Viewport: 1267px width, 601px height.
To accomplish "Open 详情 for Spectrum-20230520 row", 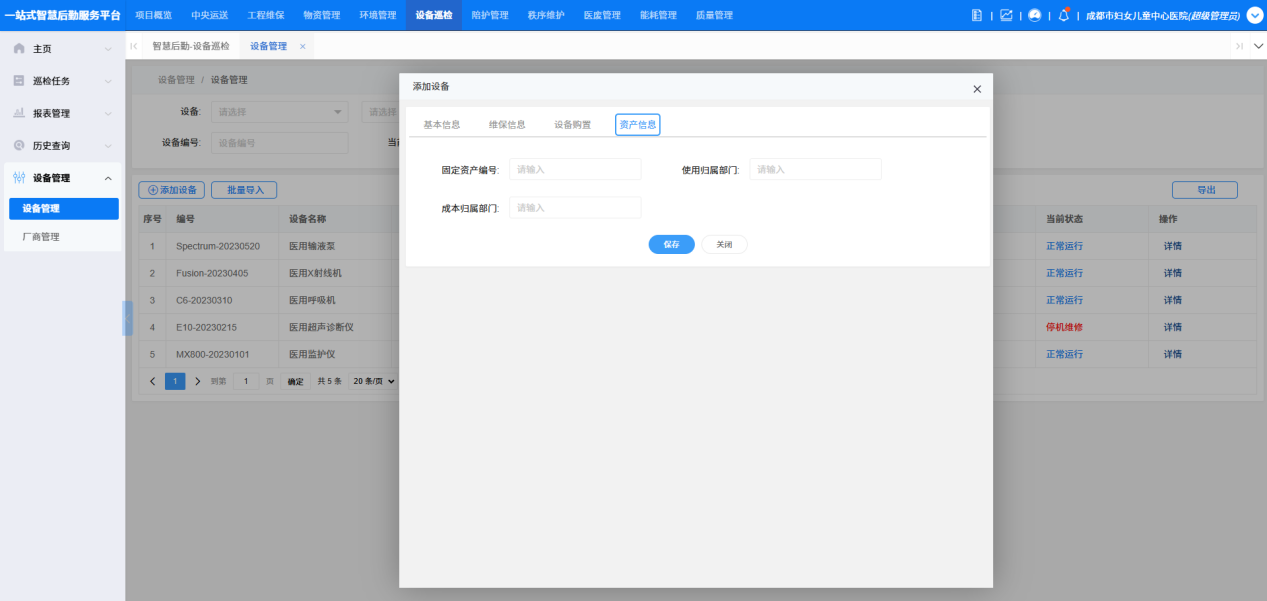I will click(1173, 246).
